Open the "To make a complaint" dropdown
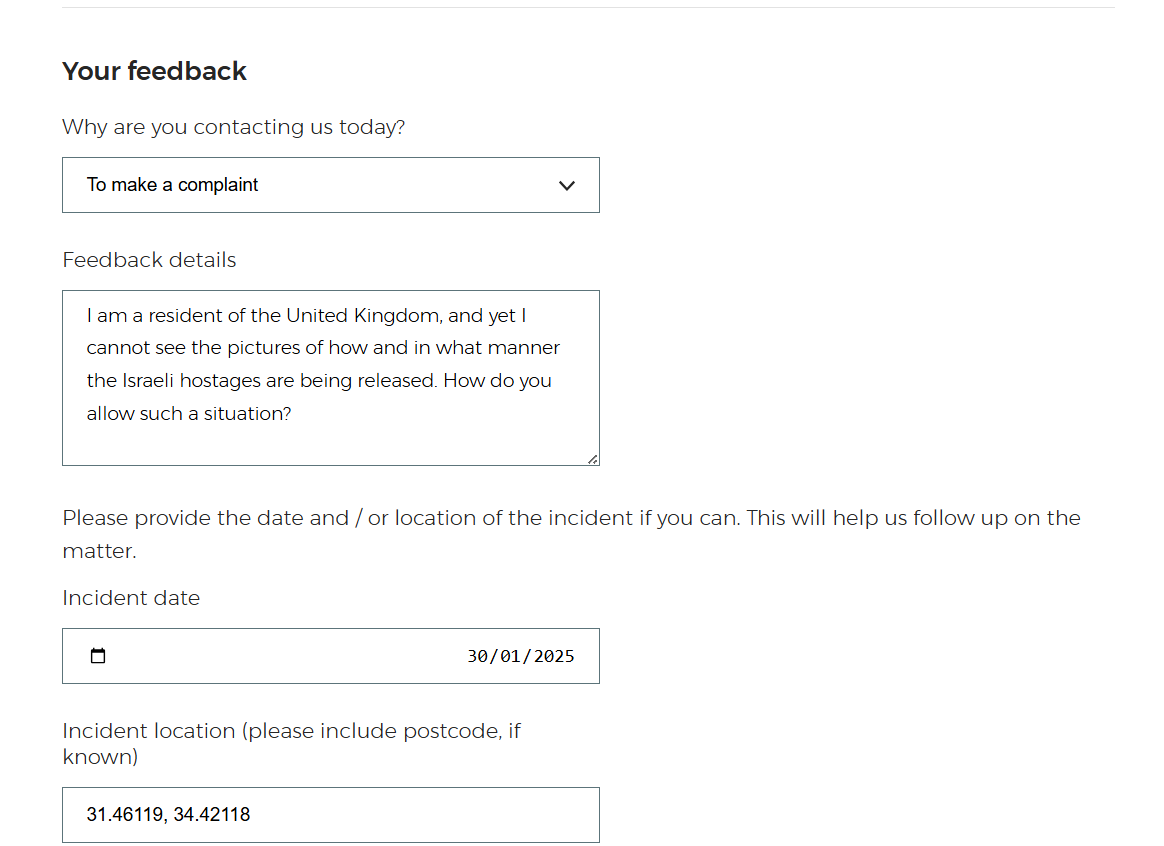Screen dimensions: 1164x846 330,185
